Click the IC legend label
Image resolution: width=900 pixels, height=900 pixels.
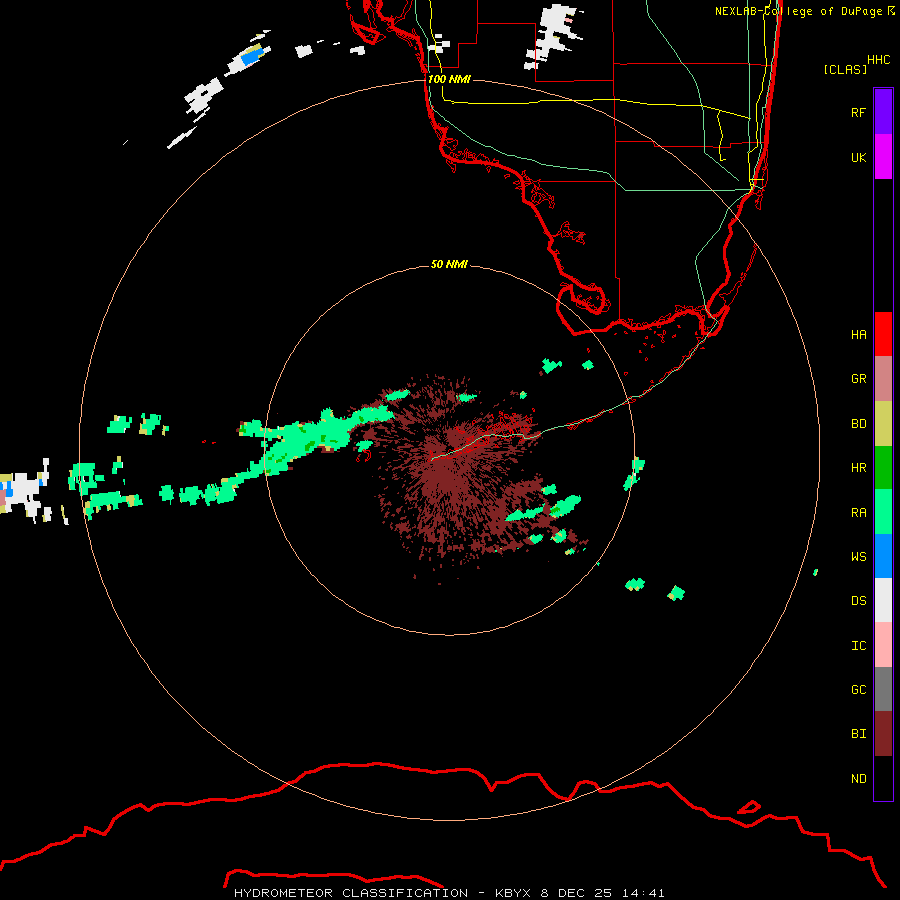(859, 646)
